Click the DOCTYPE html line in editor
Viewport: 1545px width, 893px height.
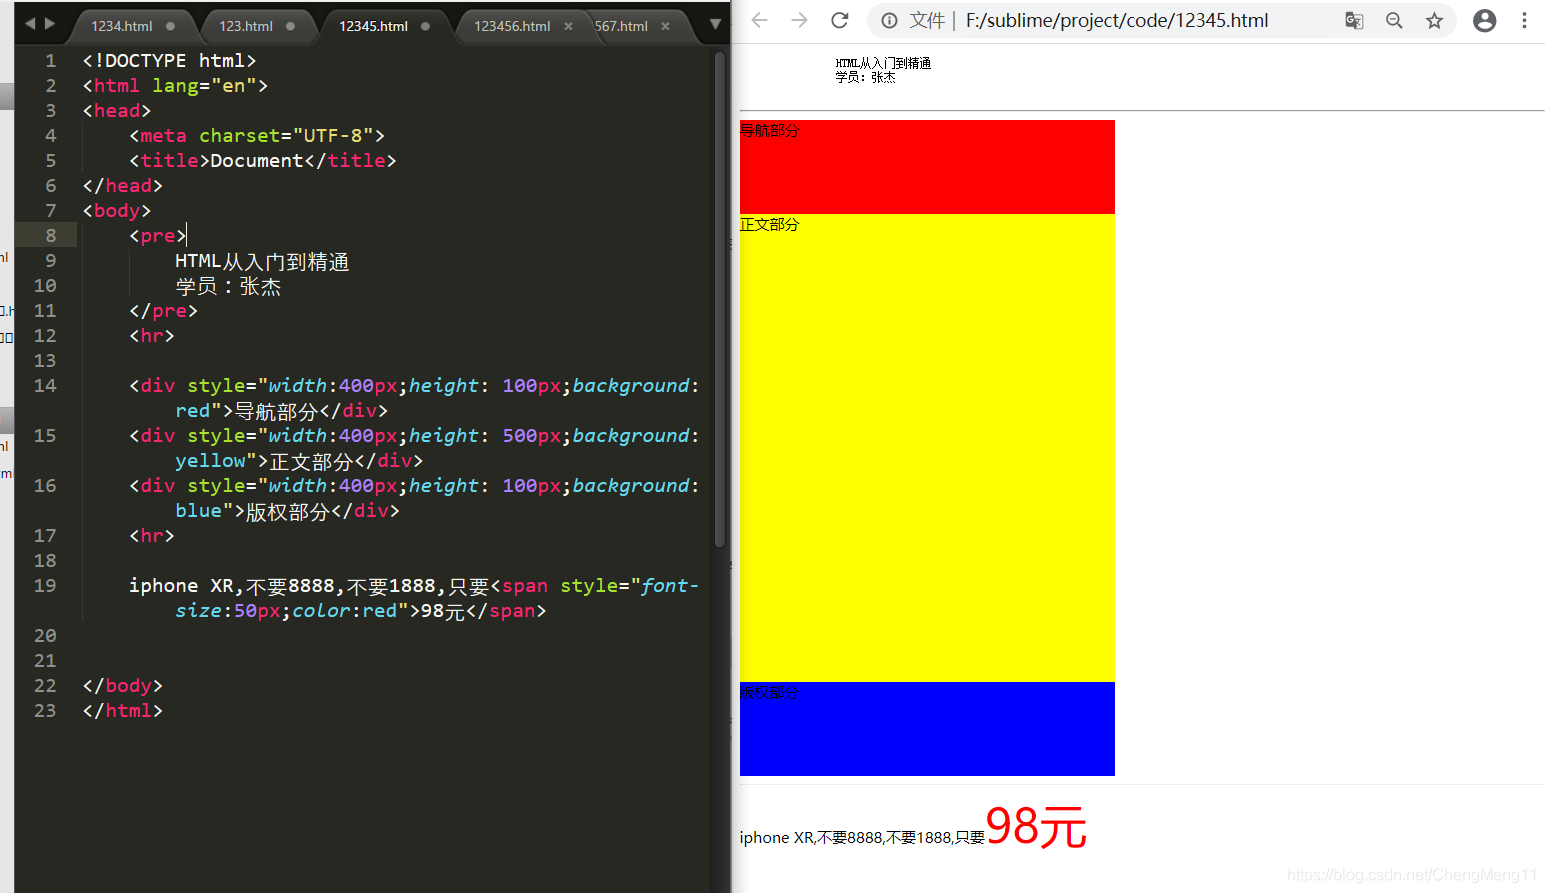pyautogui.click(x=169, y=60)
